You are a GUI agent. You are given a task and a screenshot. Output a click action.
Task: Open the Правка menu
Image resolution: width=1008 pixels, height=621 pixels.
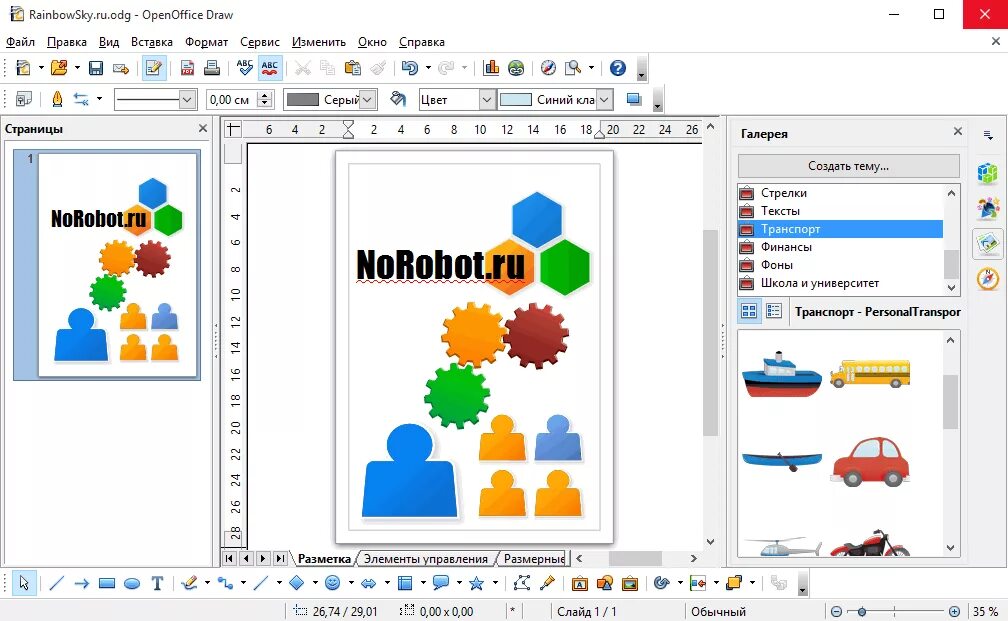67,42
